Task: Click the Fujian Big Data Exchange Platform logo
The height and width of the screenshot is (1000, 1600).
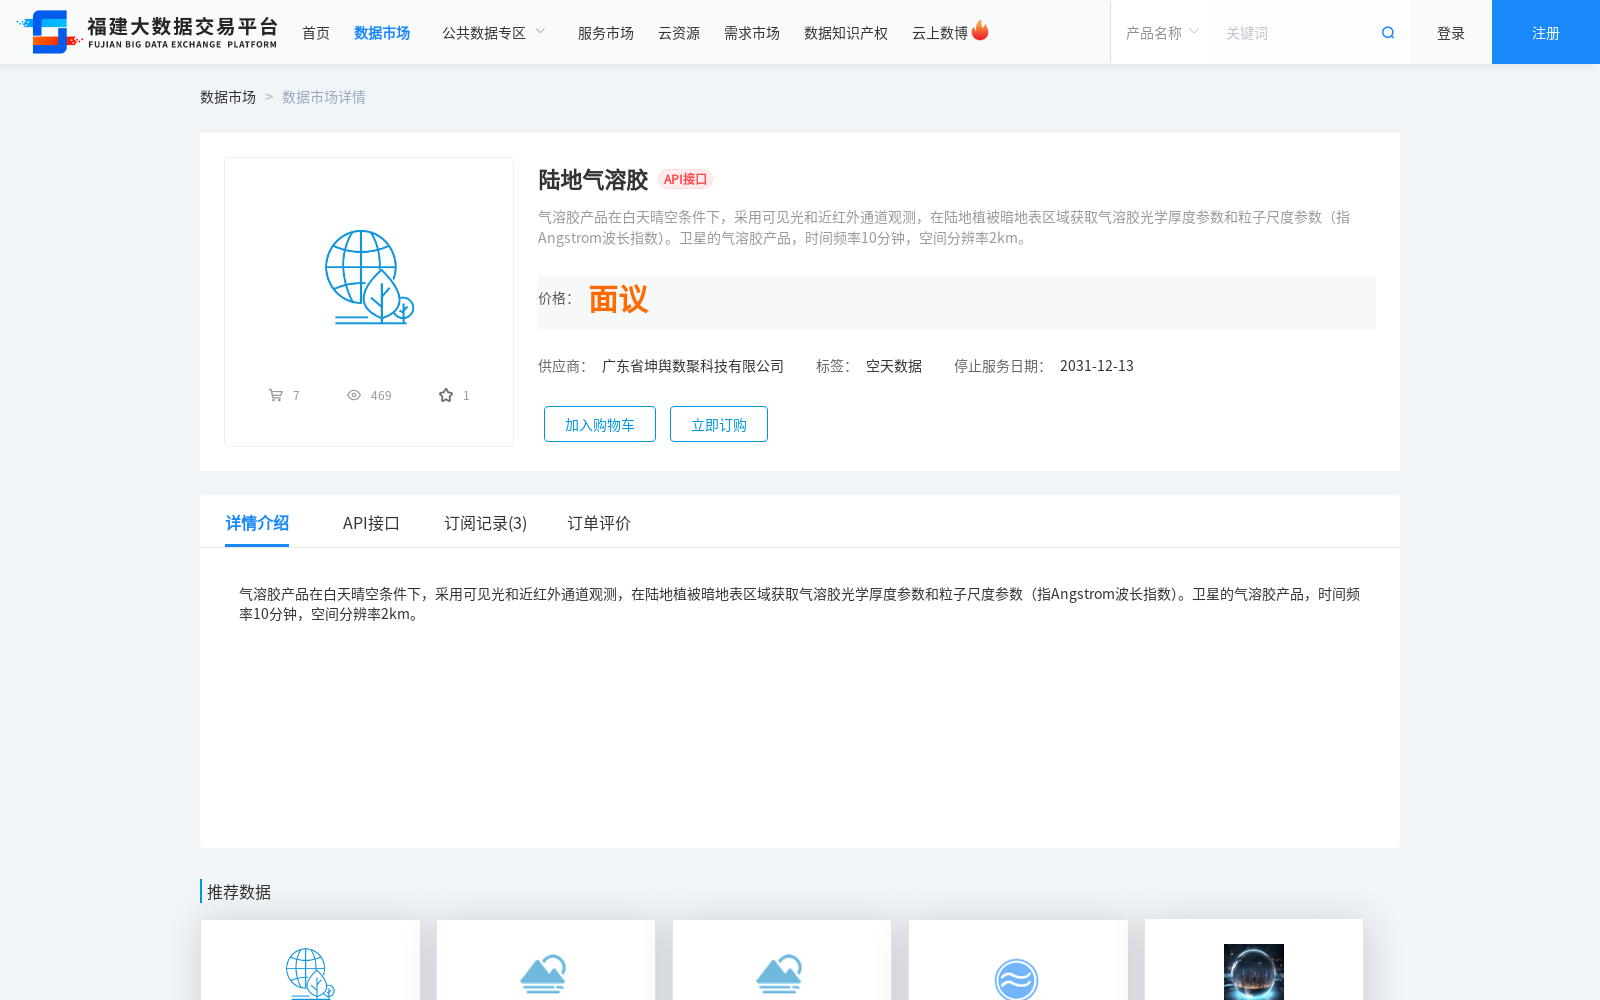Action: pyautogui.click(x=148, y=32)
